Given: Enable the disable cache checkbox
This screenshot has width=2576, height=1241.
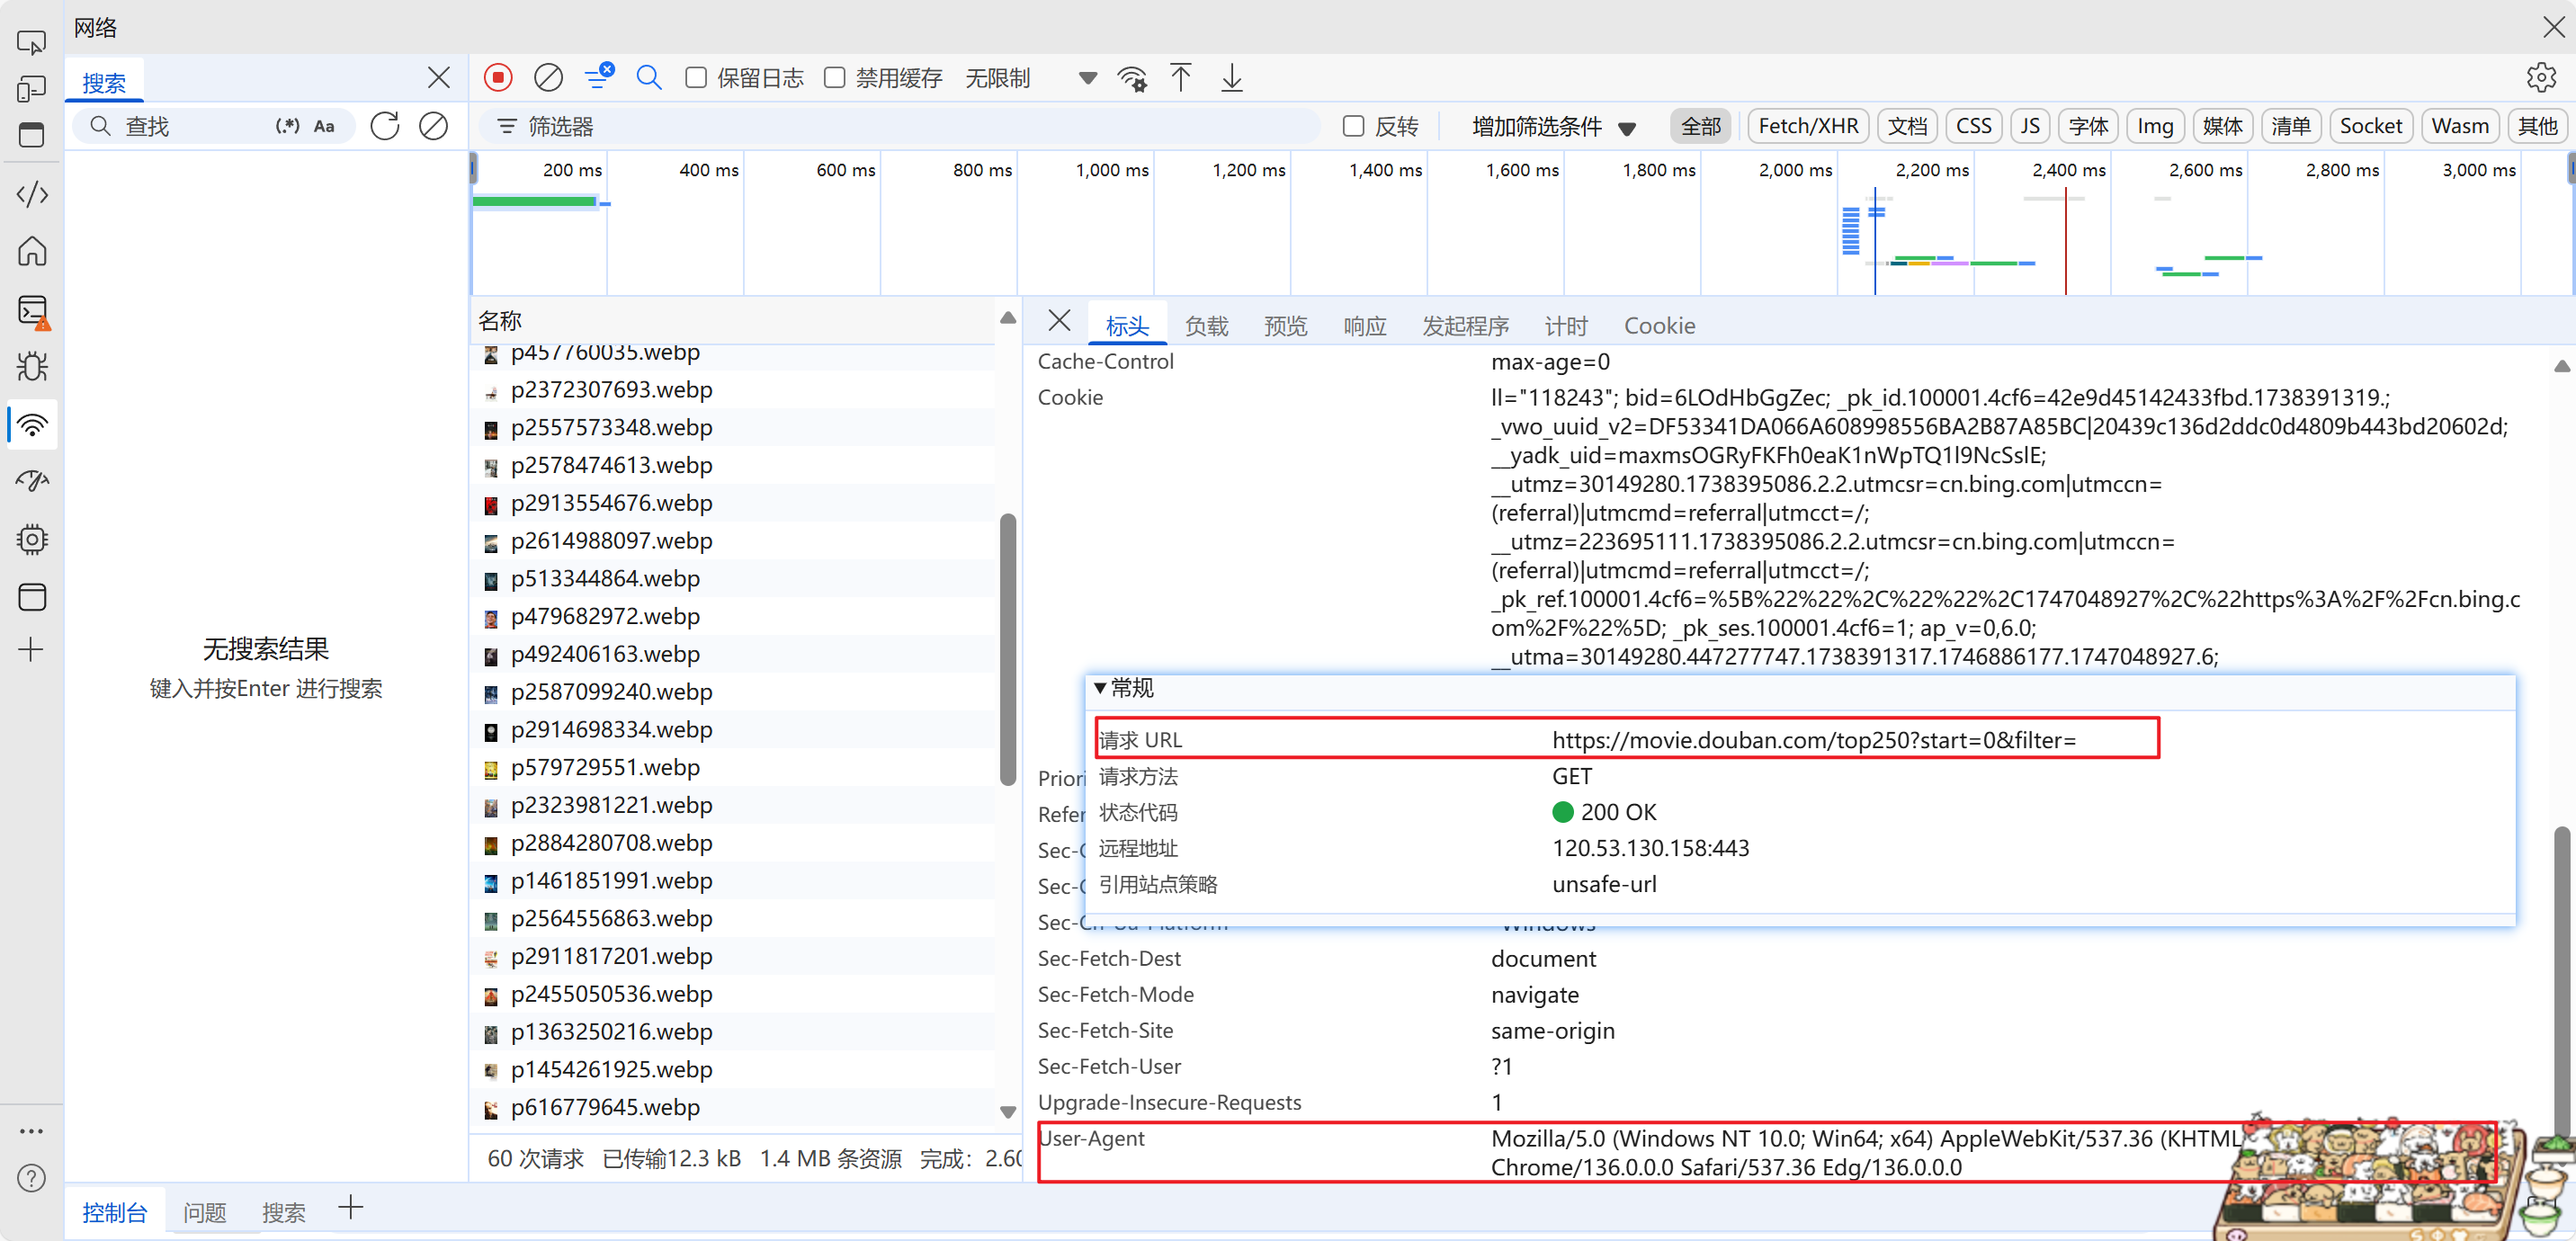Looking at the screenshot, I should click(x=834, y=78).
